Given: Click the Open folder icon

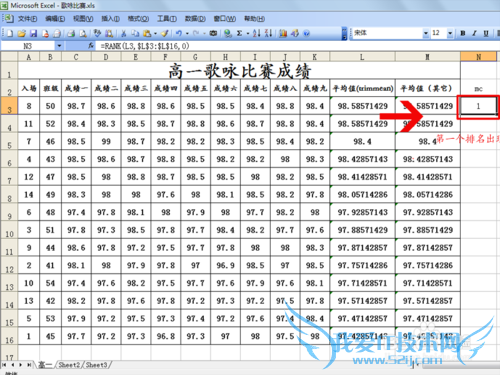Looking at the screenshot, I should tap(22, 33).
